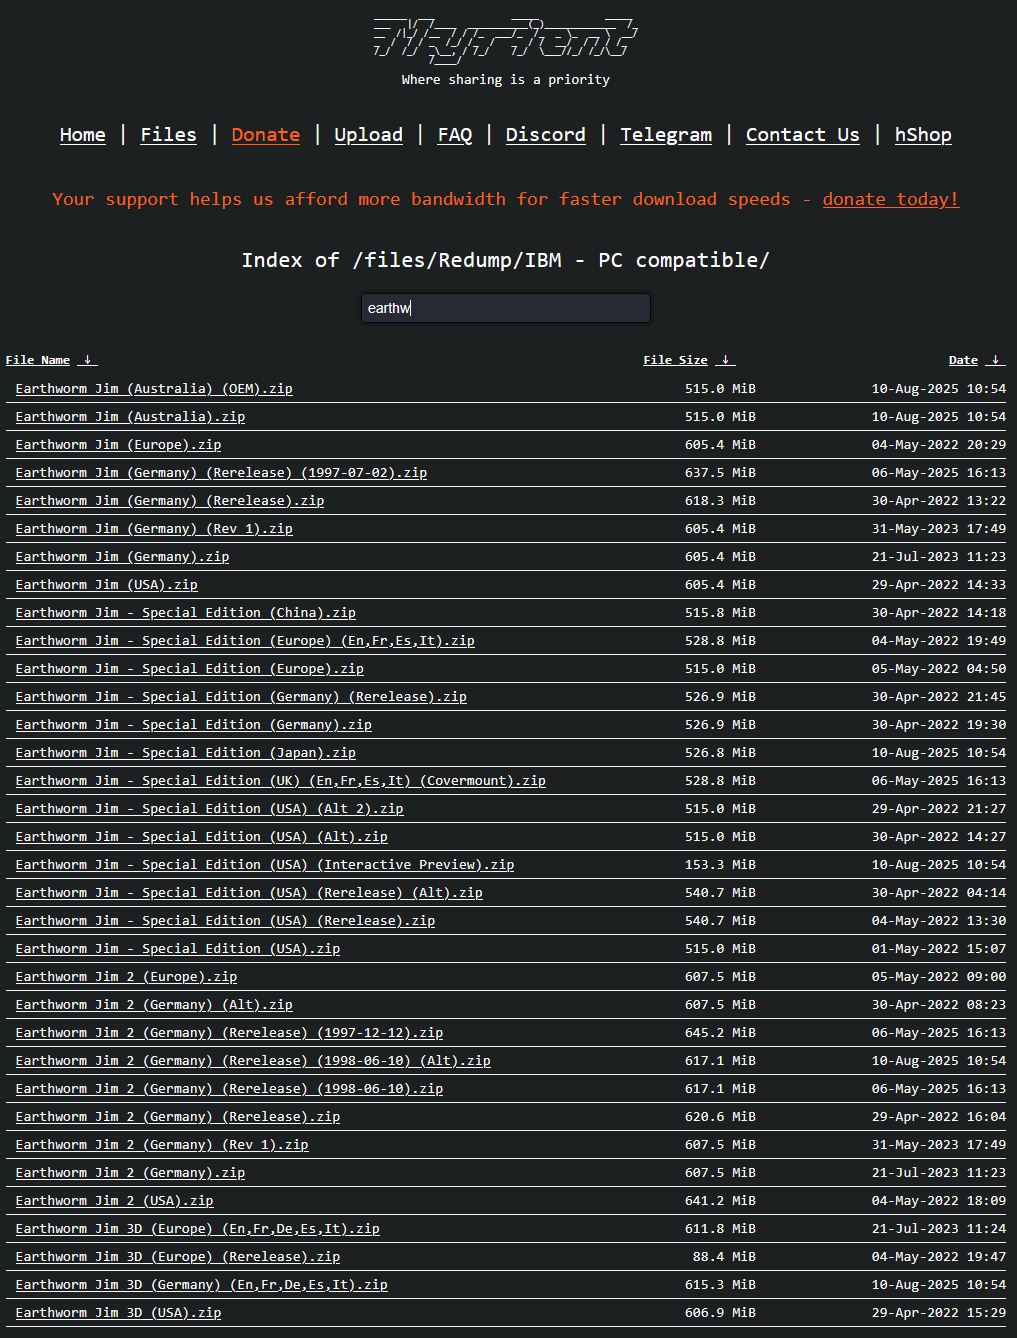
Task: Click the Myrient logo at top
Action: [x=505, y=40]
